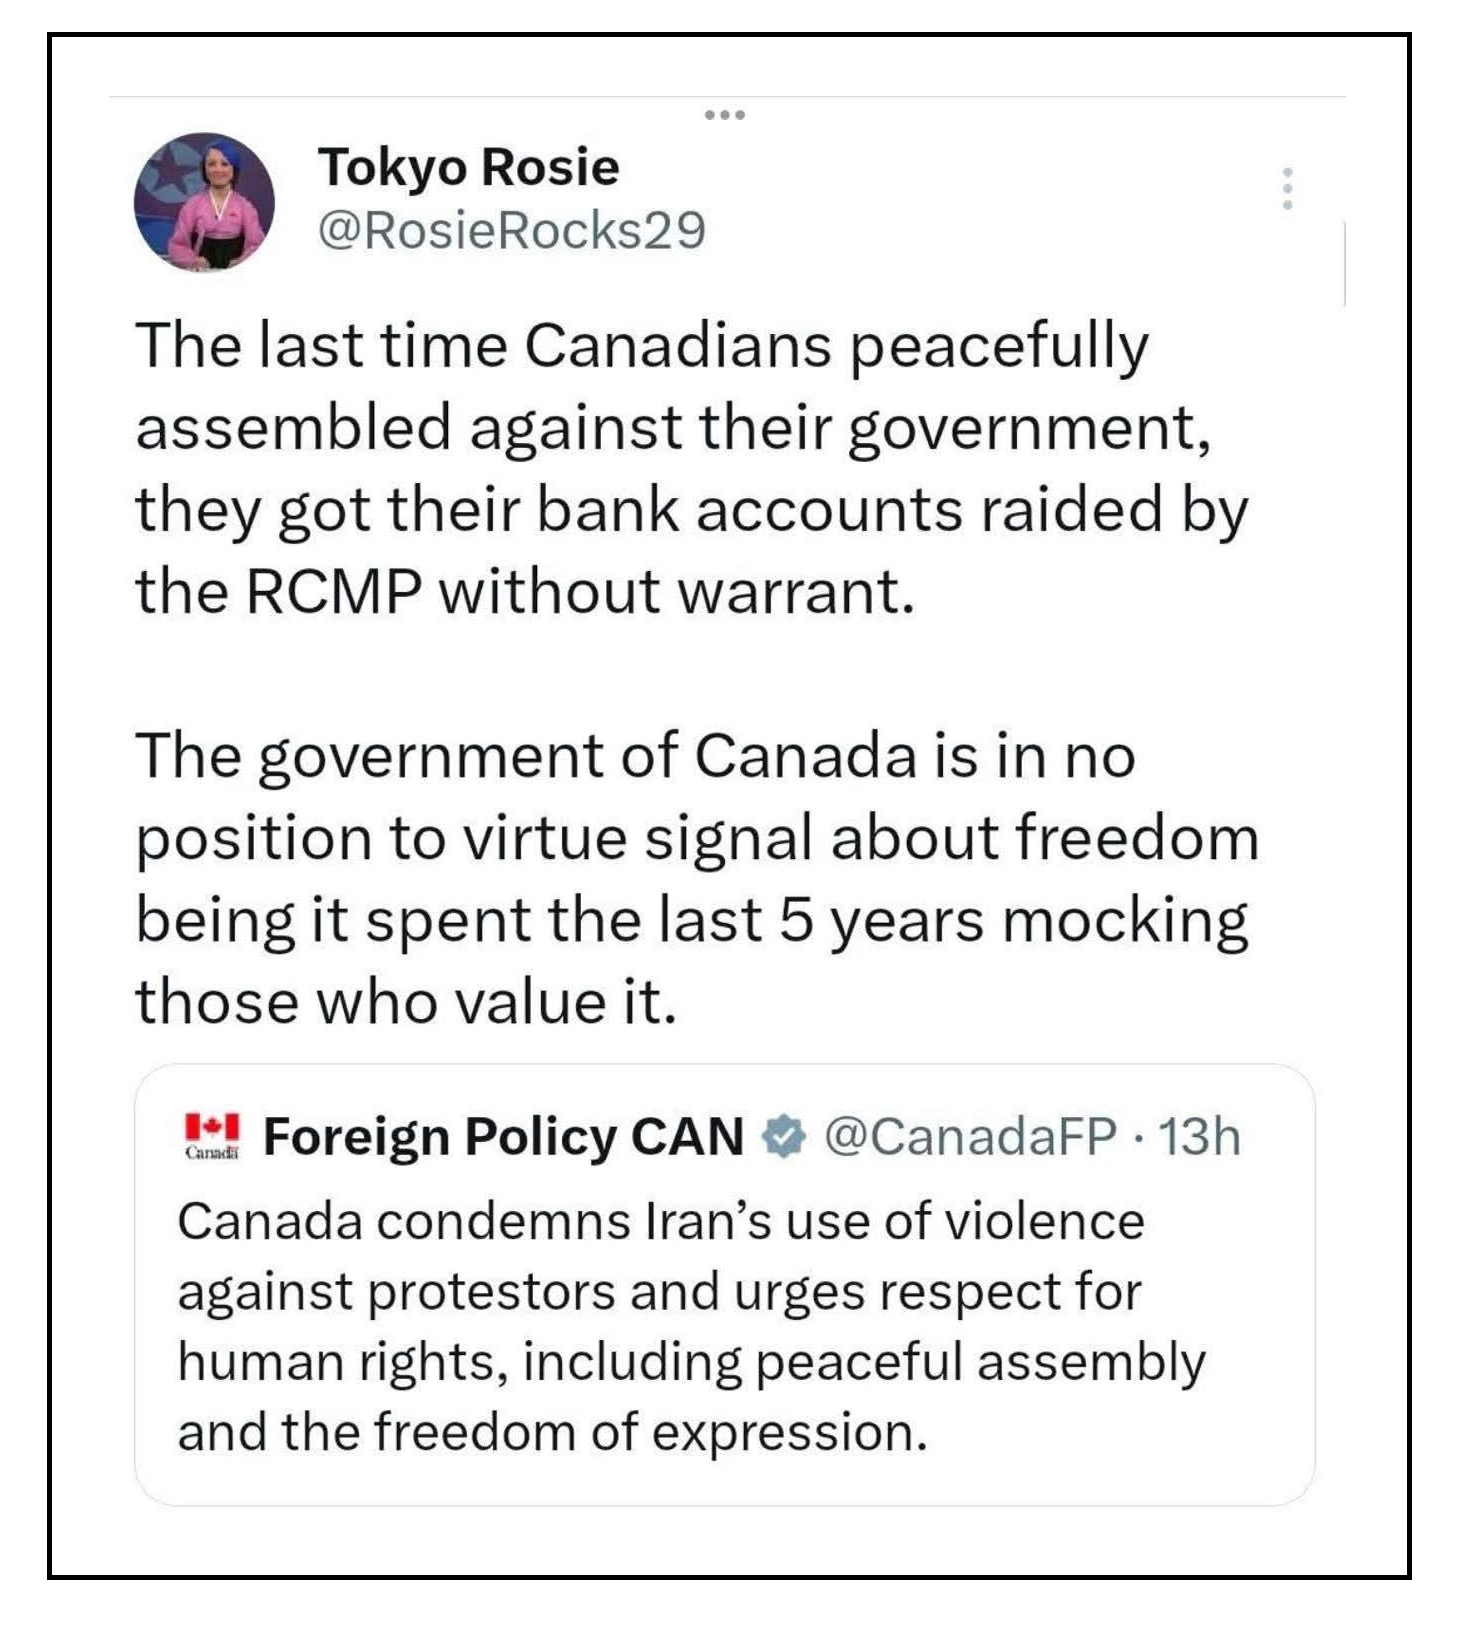Open the @CanadaFP handle
This screenshot has width=1463, height=1638.
969,1136
